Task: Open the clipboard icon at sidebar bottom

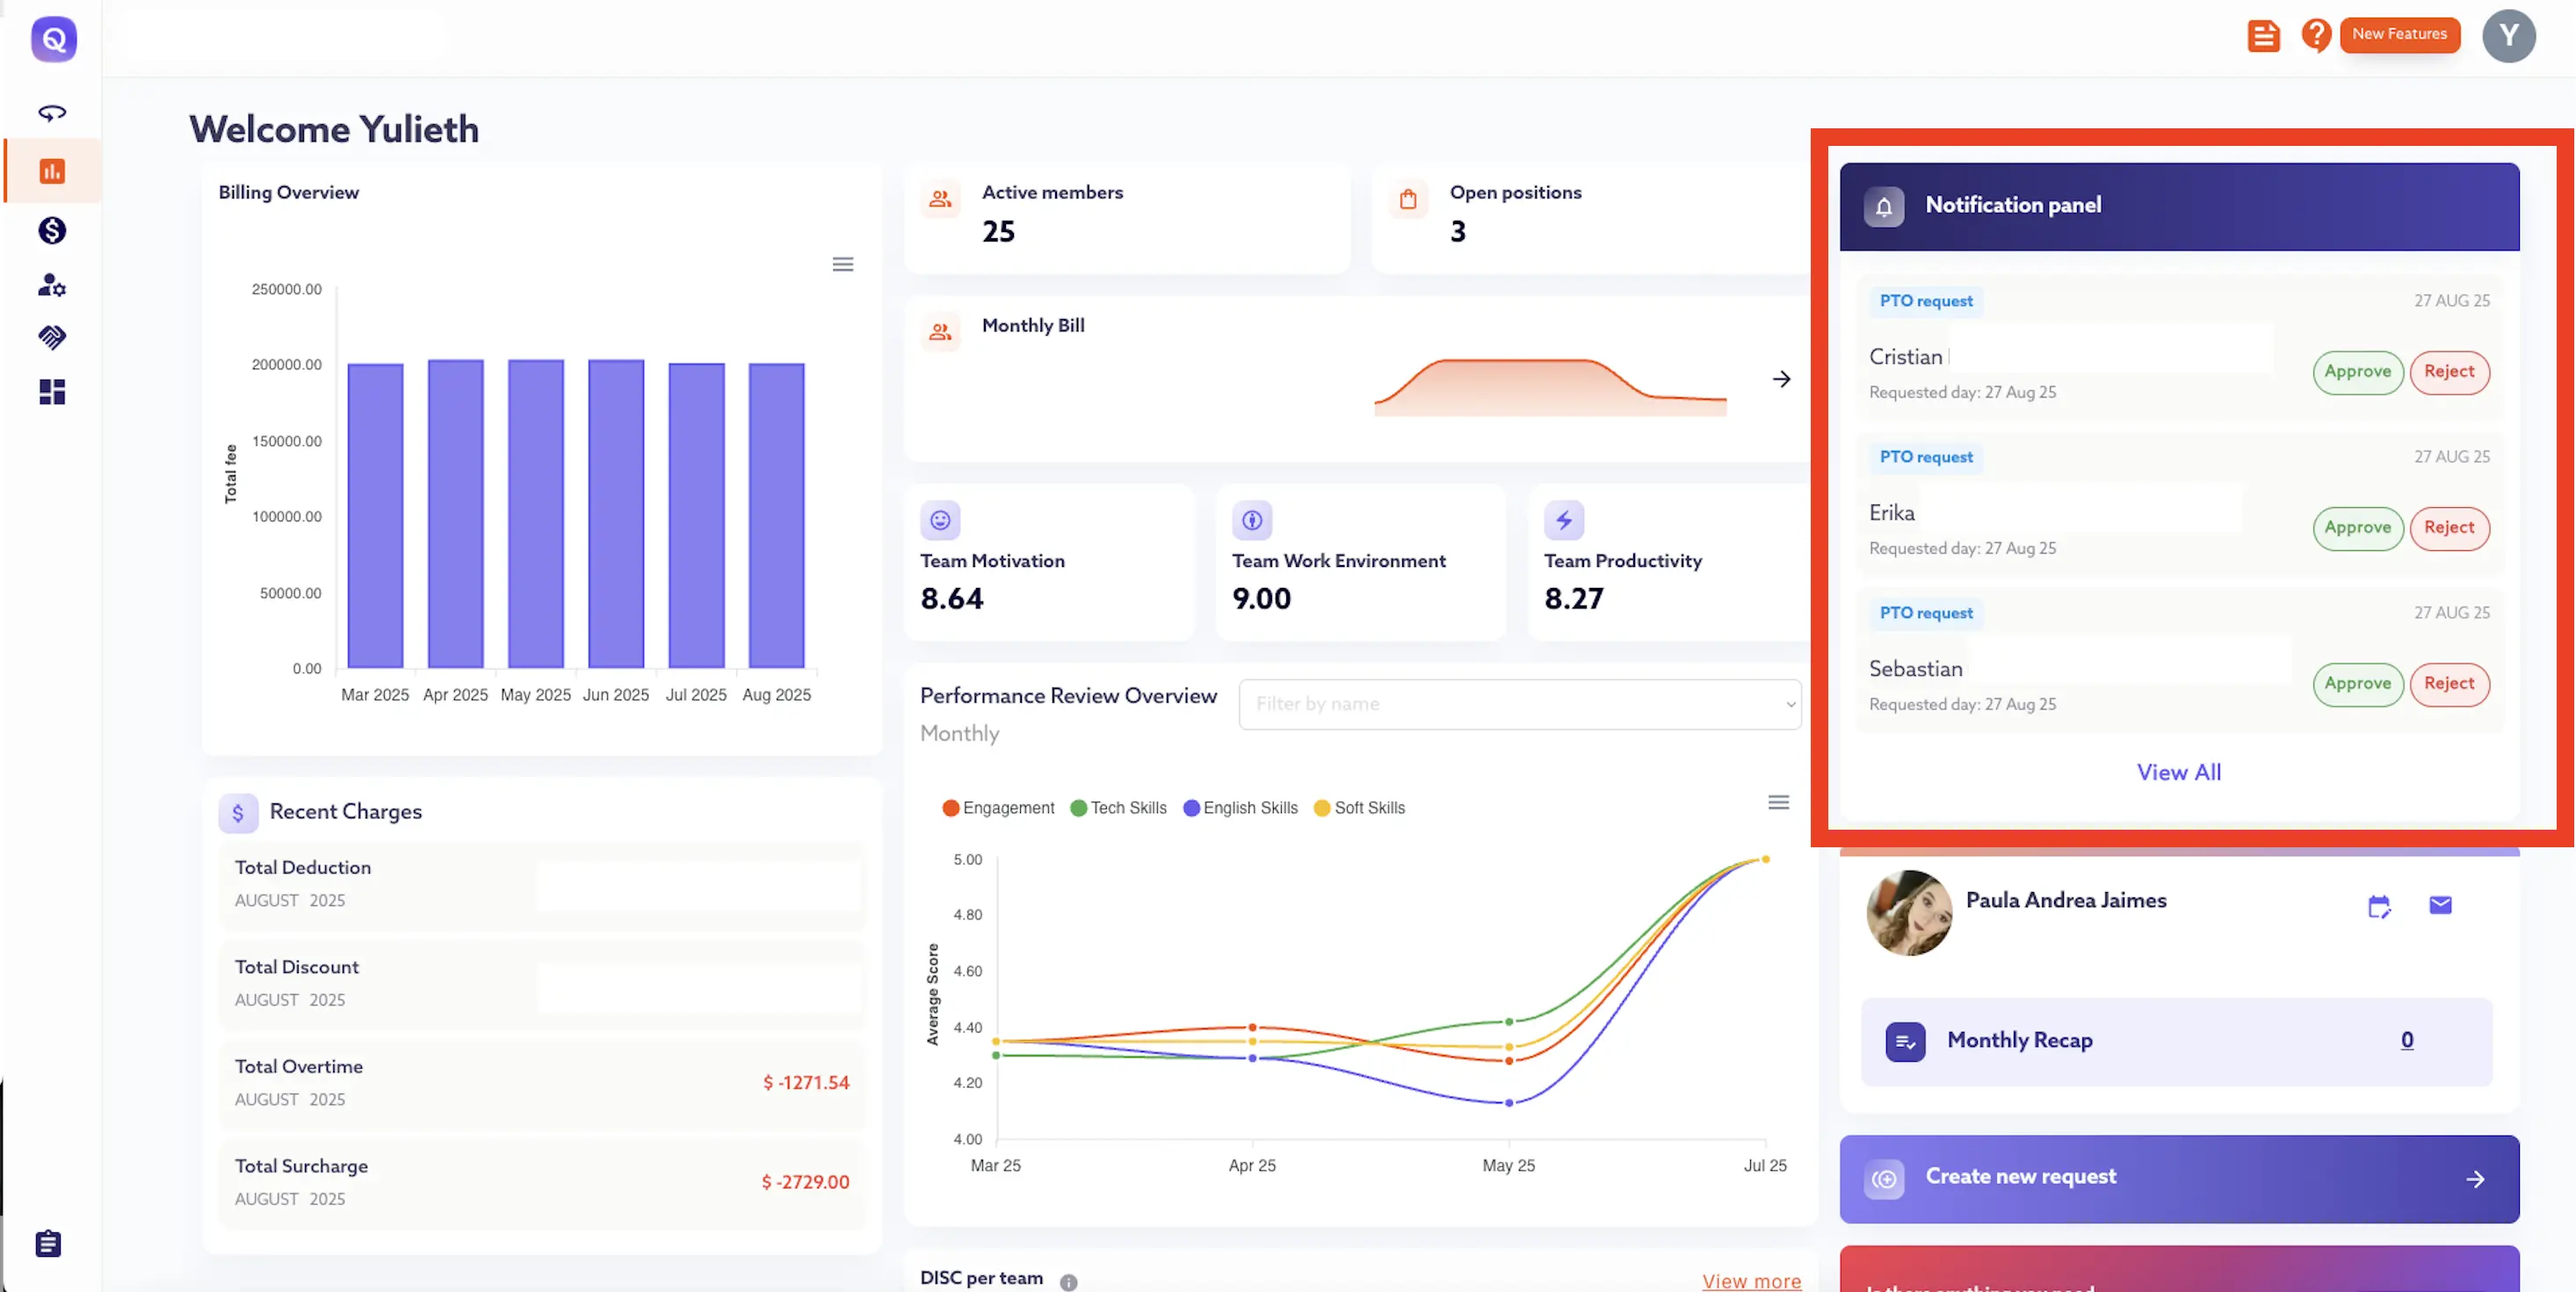Action: point(48,1243)
